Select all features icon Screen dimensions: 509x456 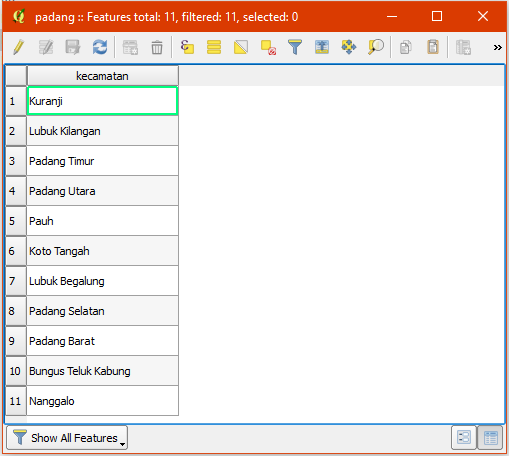coord(214,47)
